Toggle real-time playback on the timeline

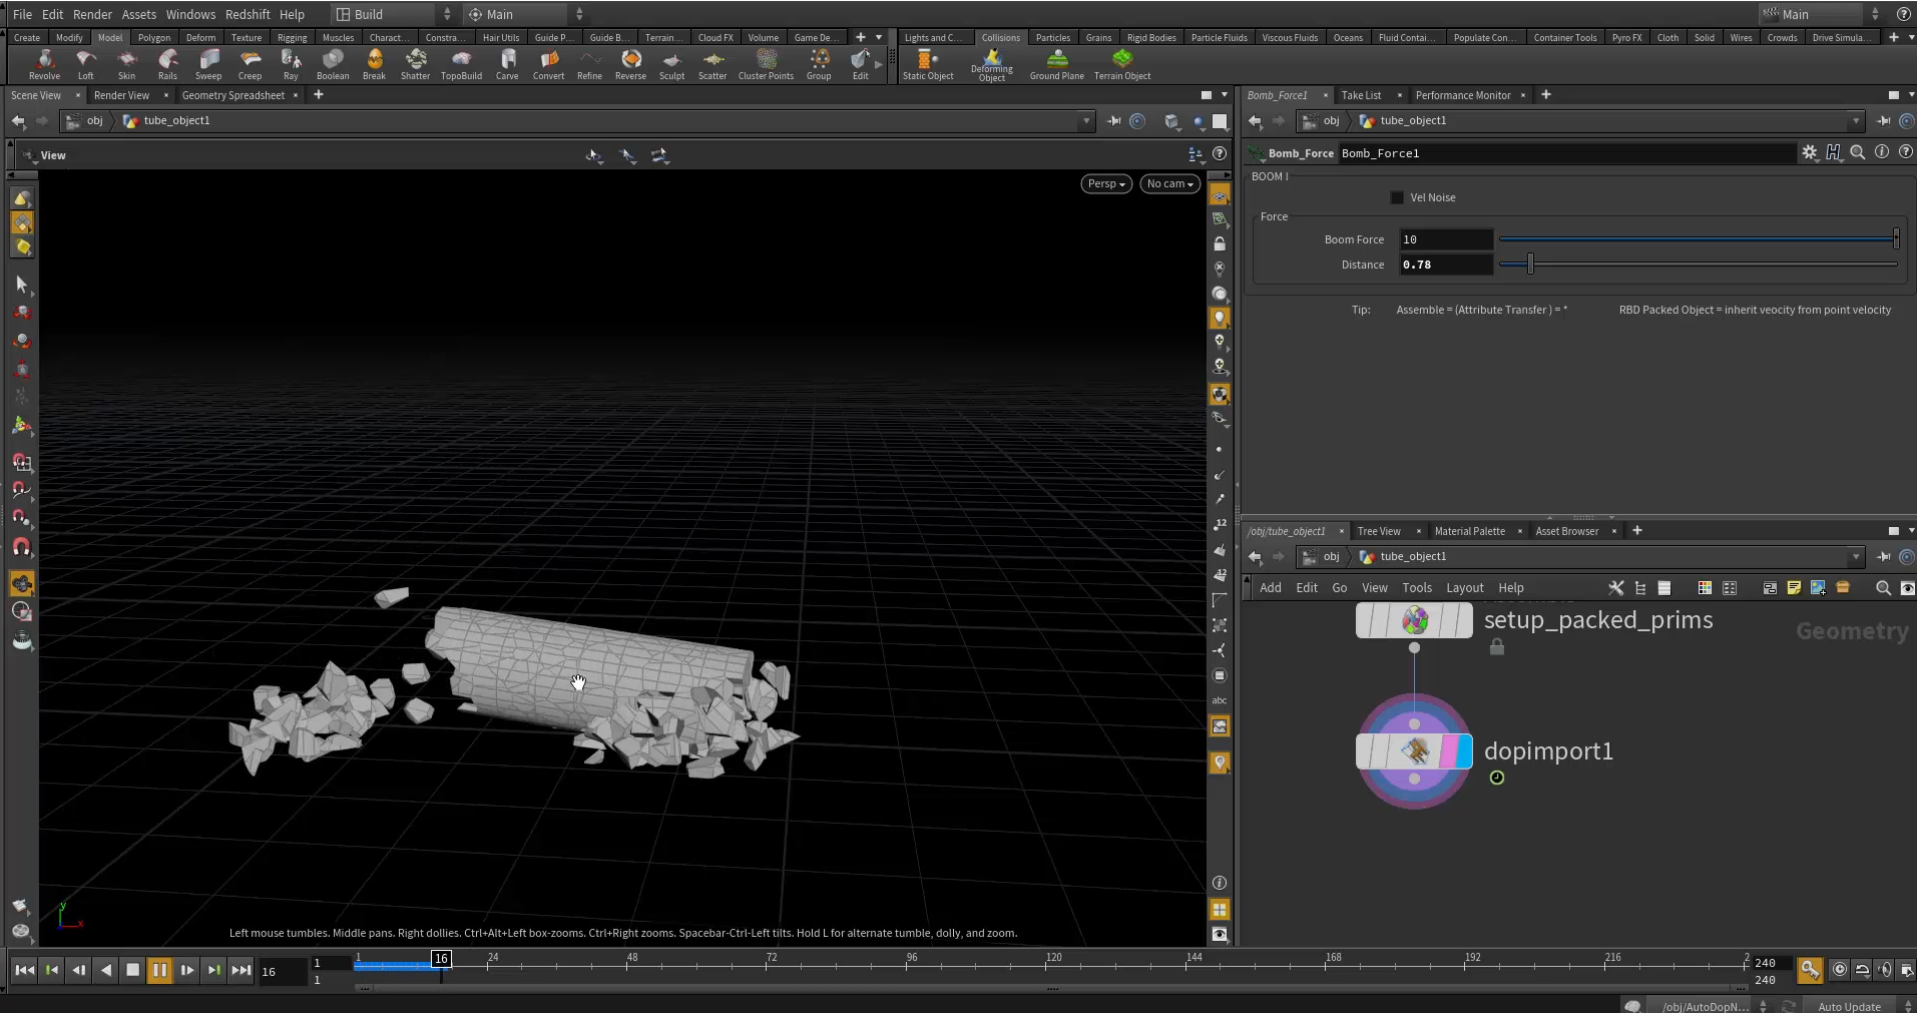click(x=1839, y=969)
